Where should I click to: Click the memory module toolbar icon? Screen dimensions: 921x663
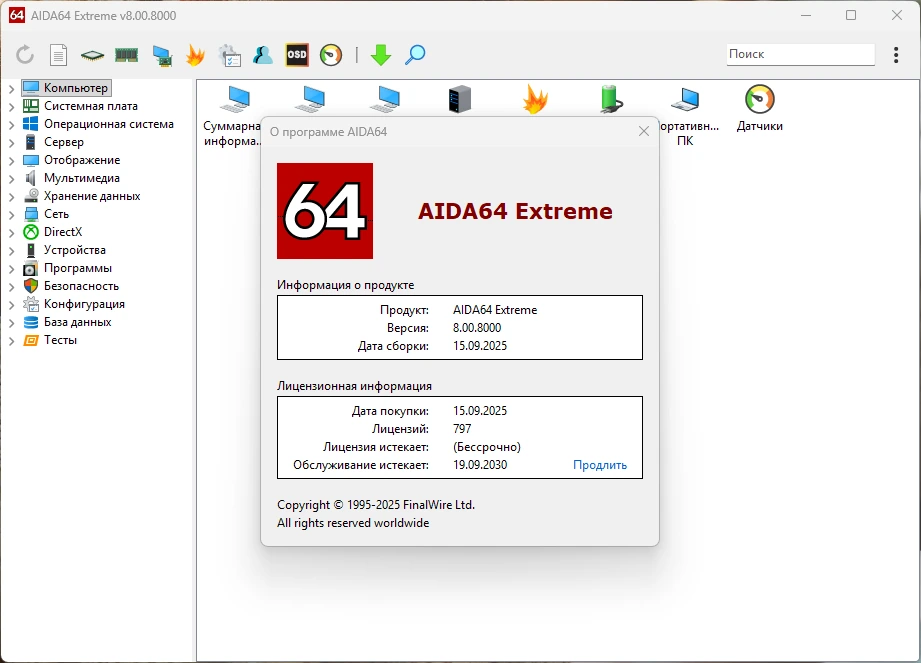tap(126, 55)
